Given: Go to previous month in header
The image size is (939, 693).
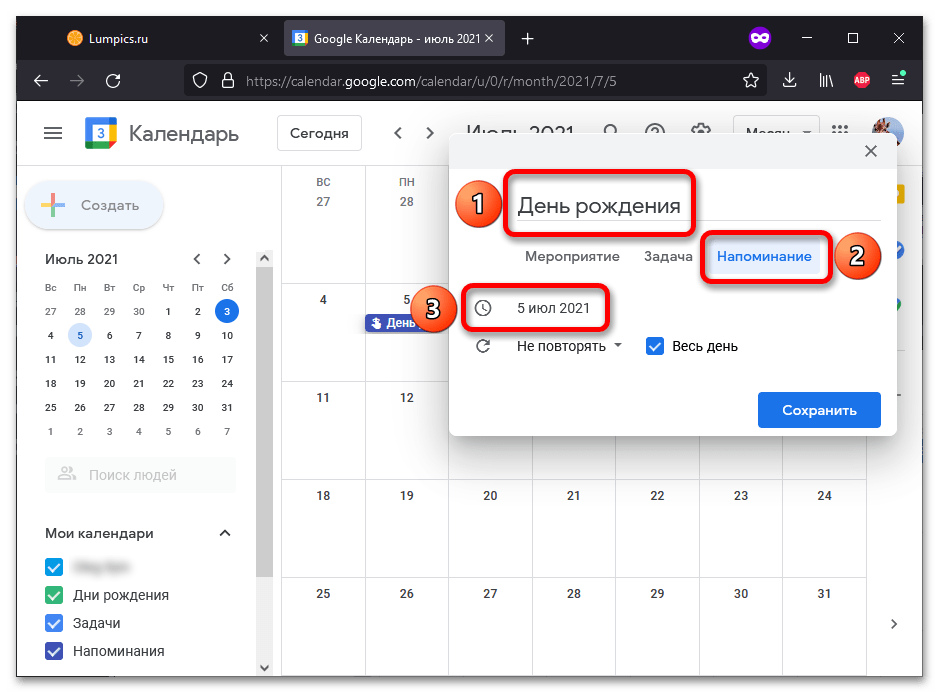Looking at the screenshot, I should pyautogui.click(x=398, y=133).
